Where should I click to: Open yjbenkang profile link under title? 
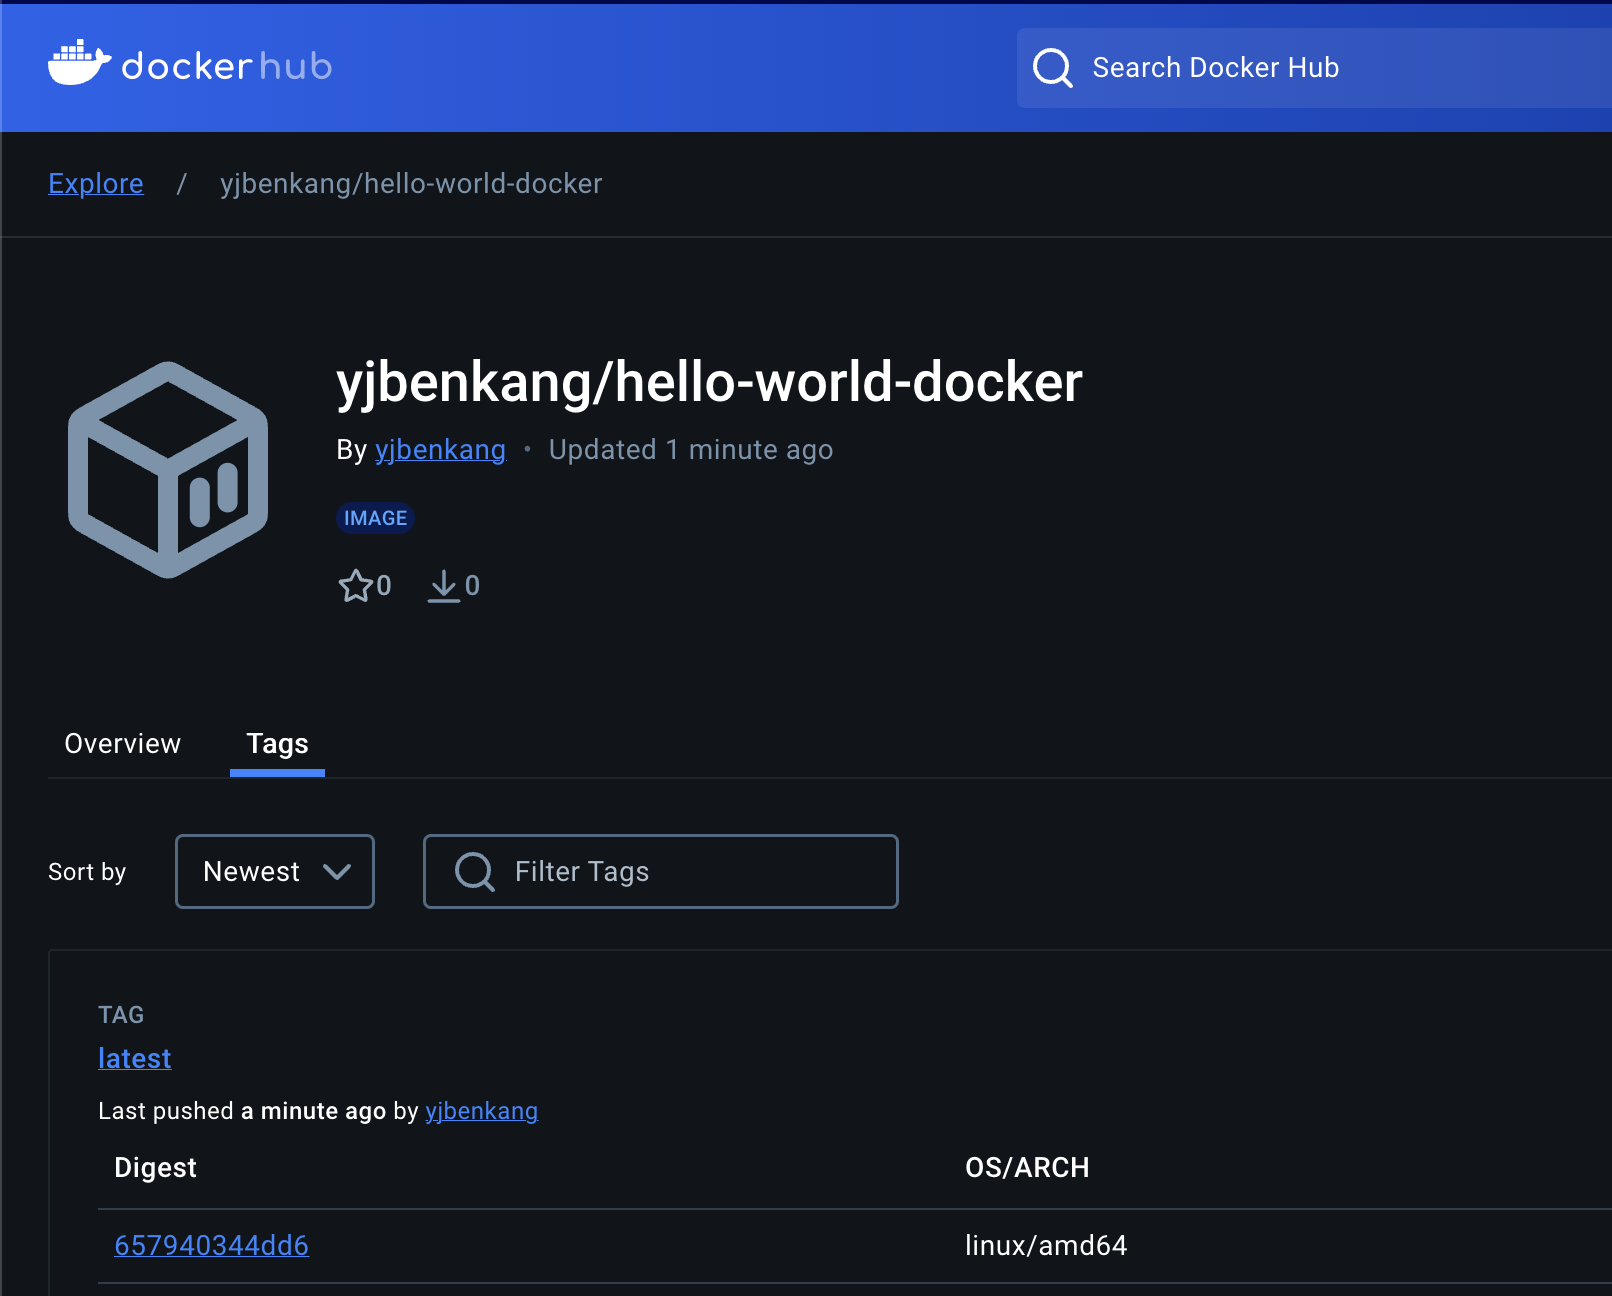[440, 450]
